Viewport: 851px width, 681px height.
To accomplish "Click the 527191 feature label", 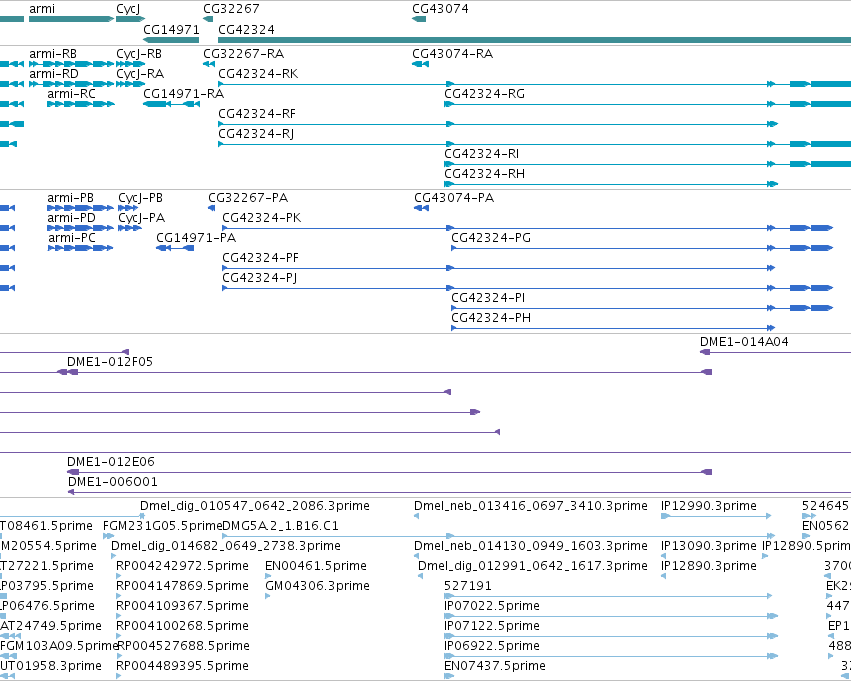I will 468,587.
